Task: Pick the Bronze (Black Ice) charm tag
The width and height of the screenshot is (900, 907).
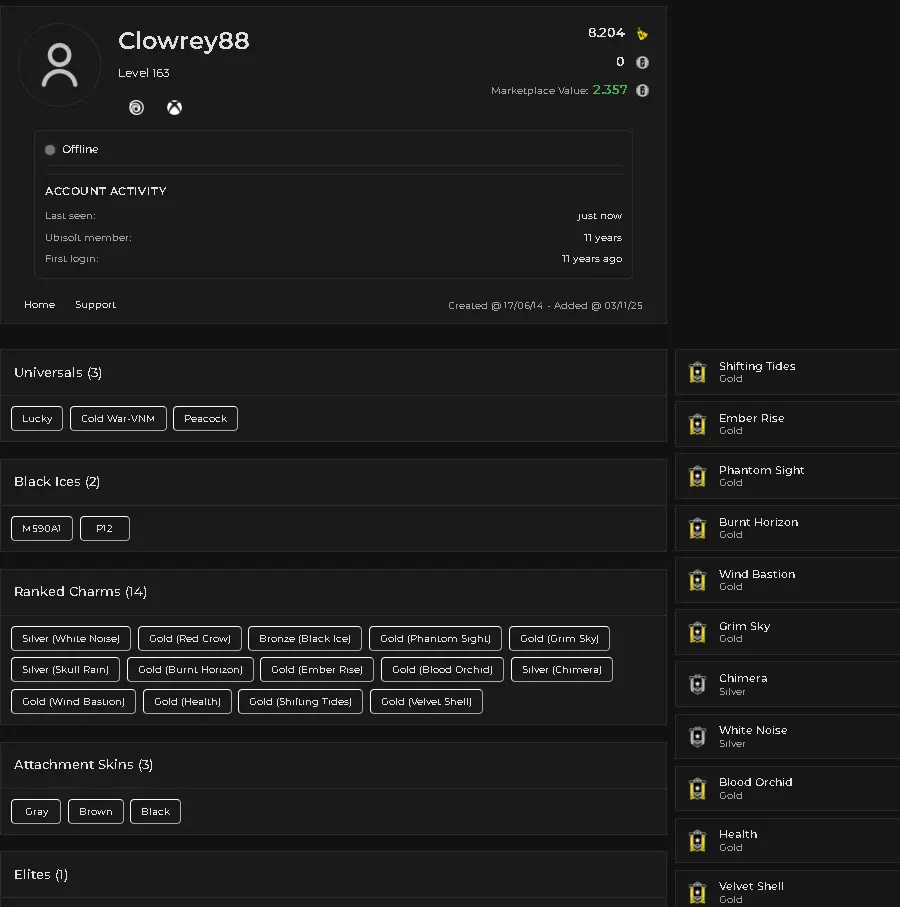Action: pos(305,639)
